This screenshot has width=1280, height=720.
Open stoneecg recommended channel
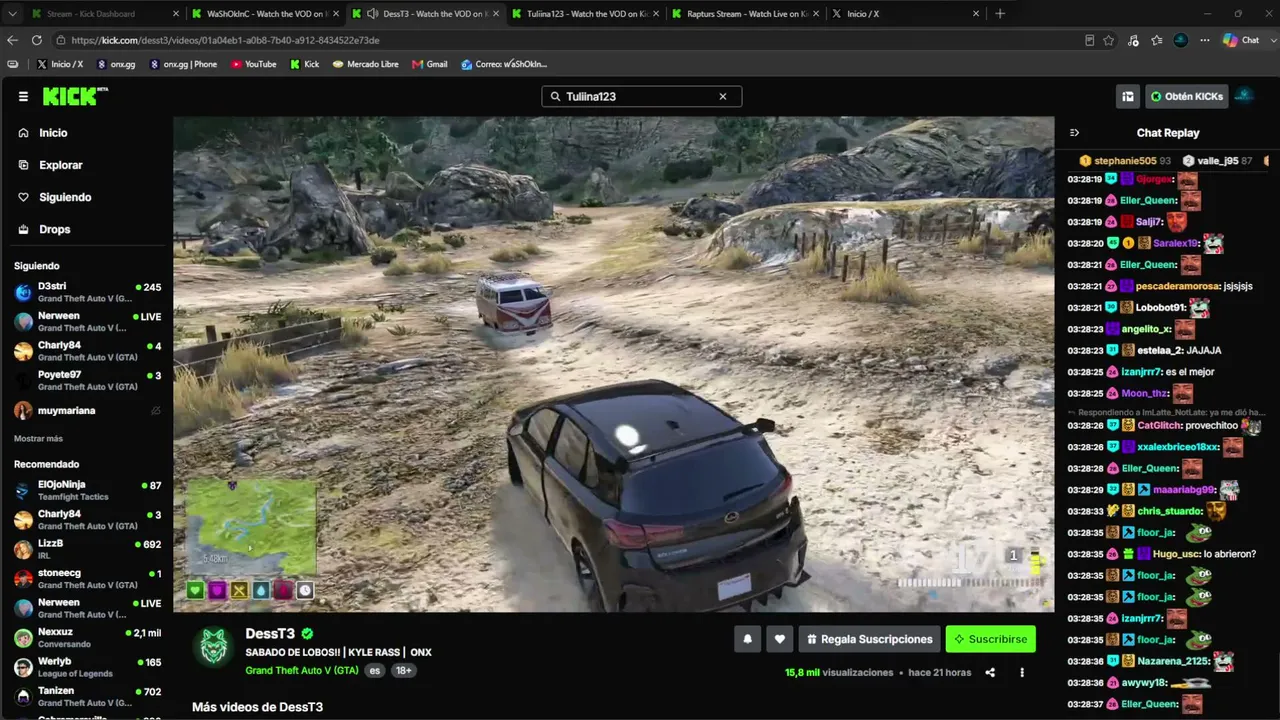pos(87,578)
